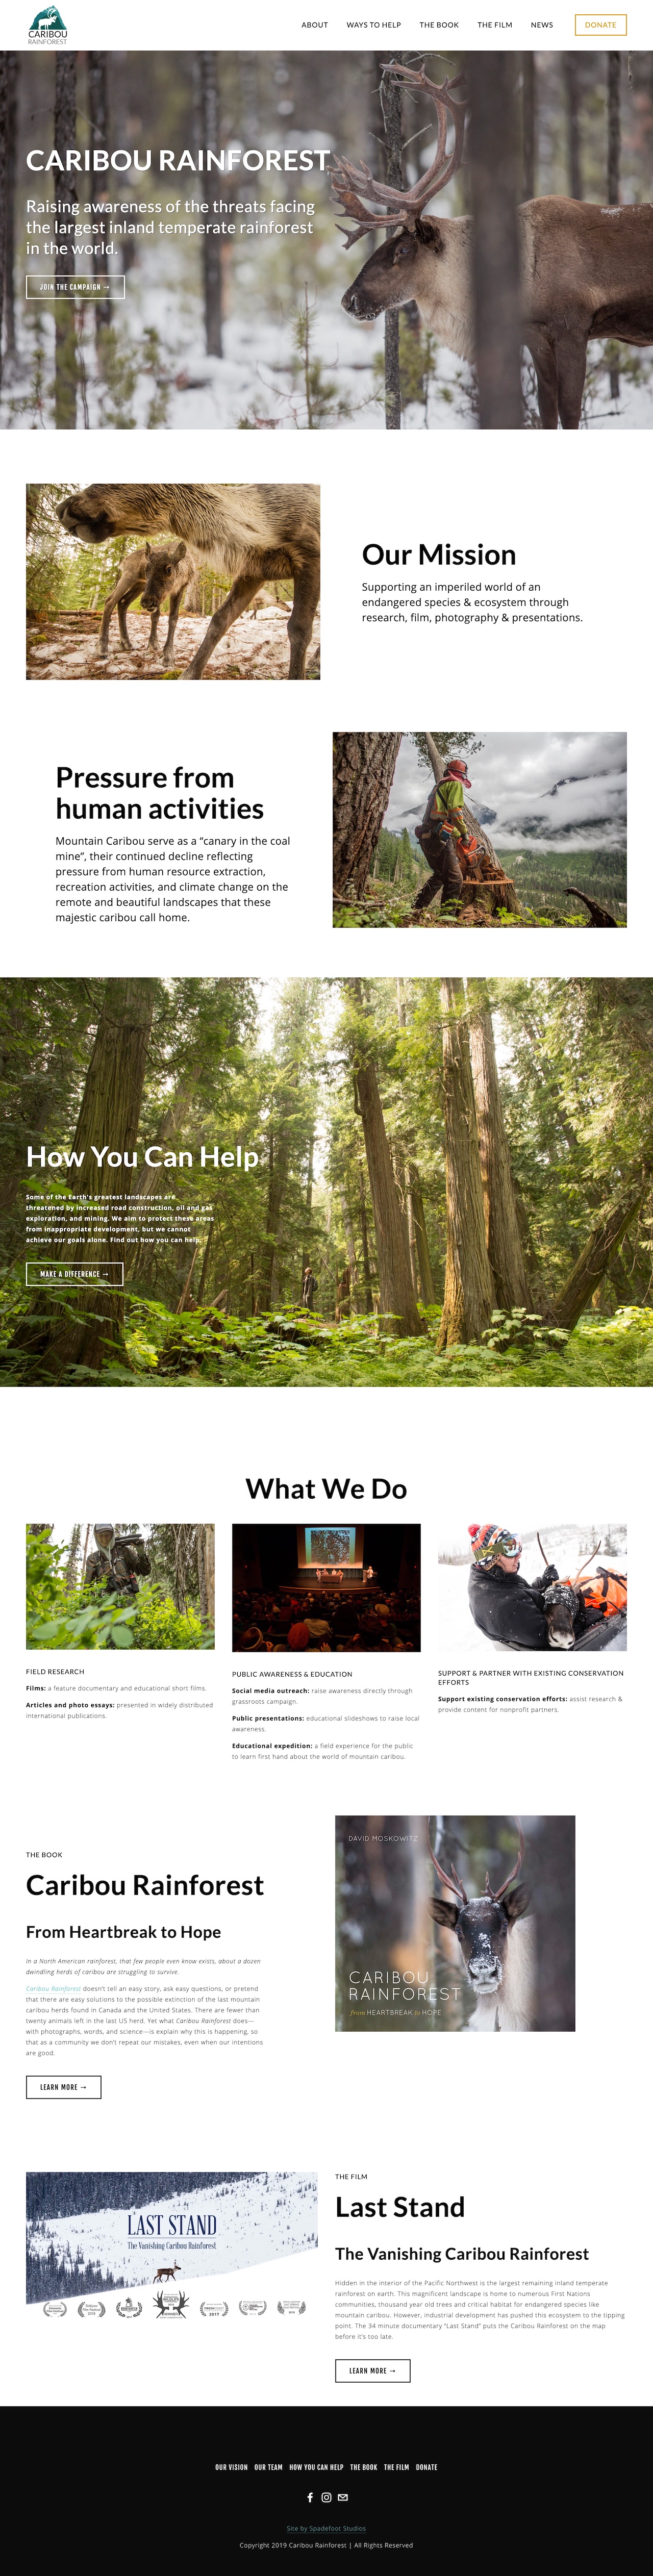Follow the teal Caribou Rainforest text link

coord(53,1989)
